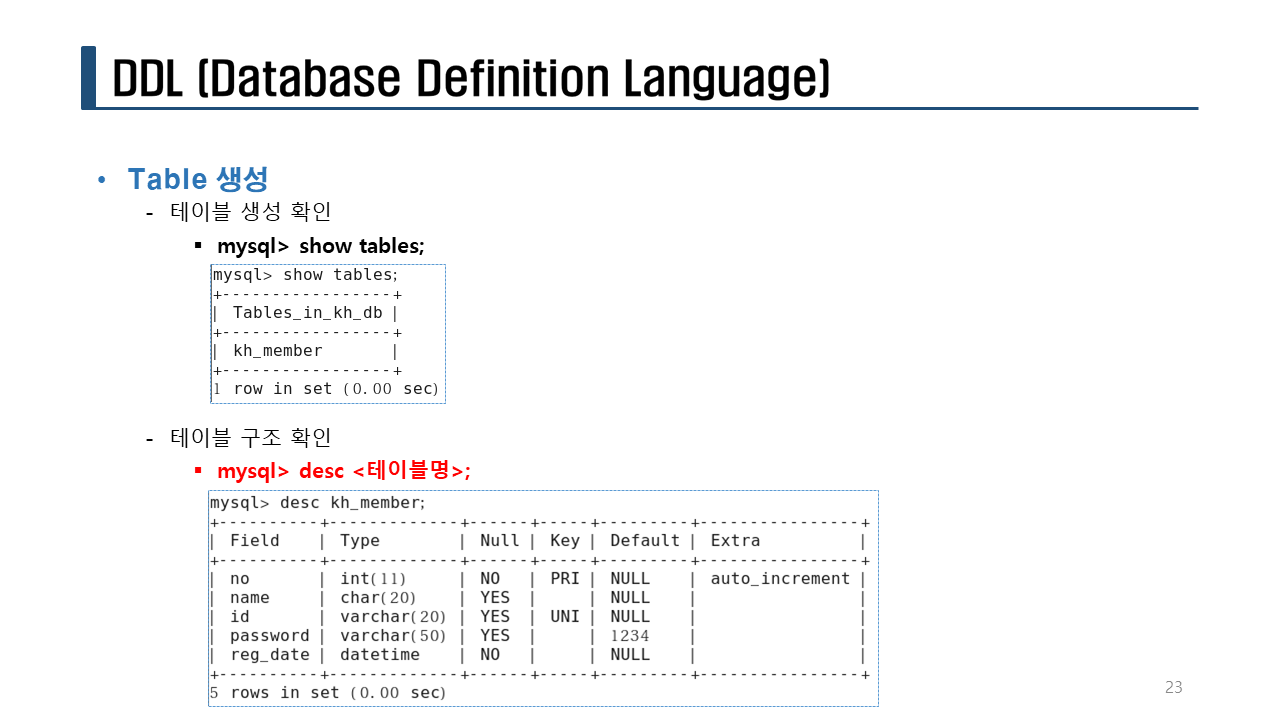Viewport: 1280px width, 720px height.
Task: Click the red 'mysql> desc <테이블명>;' line
Action: pos(344,471)
